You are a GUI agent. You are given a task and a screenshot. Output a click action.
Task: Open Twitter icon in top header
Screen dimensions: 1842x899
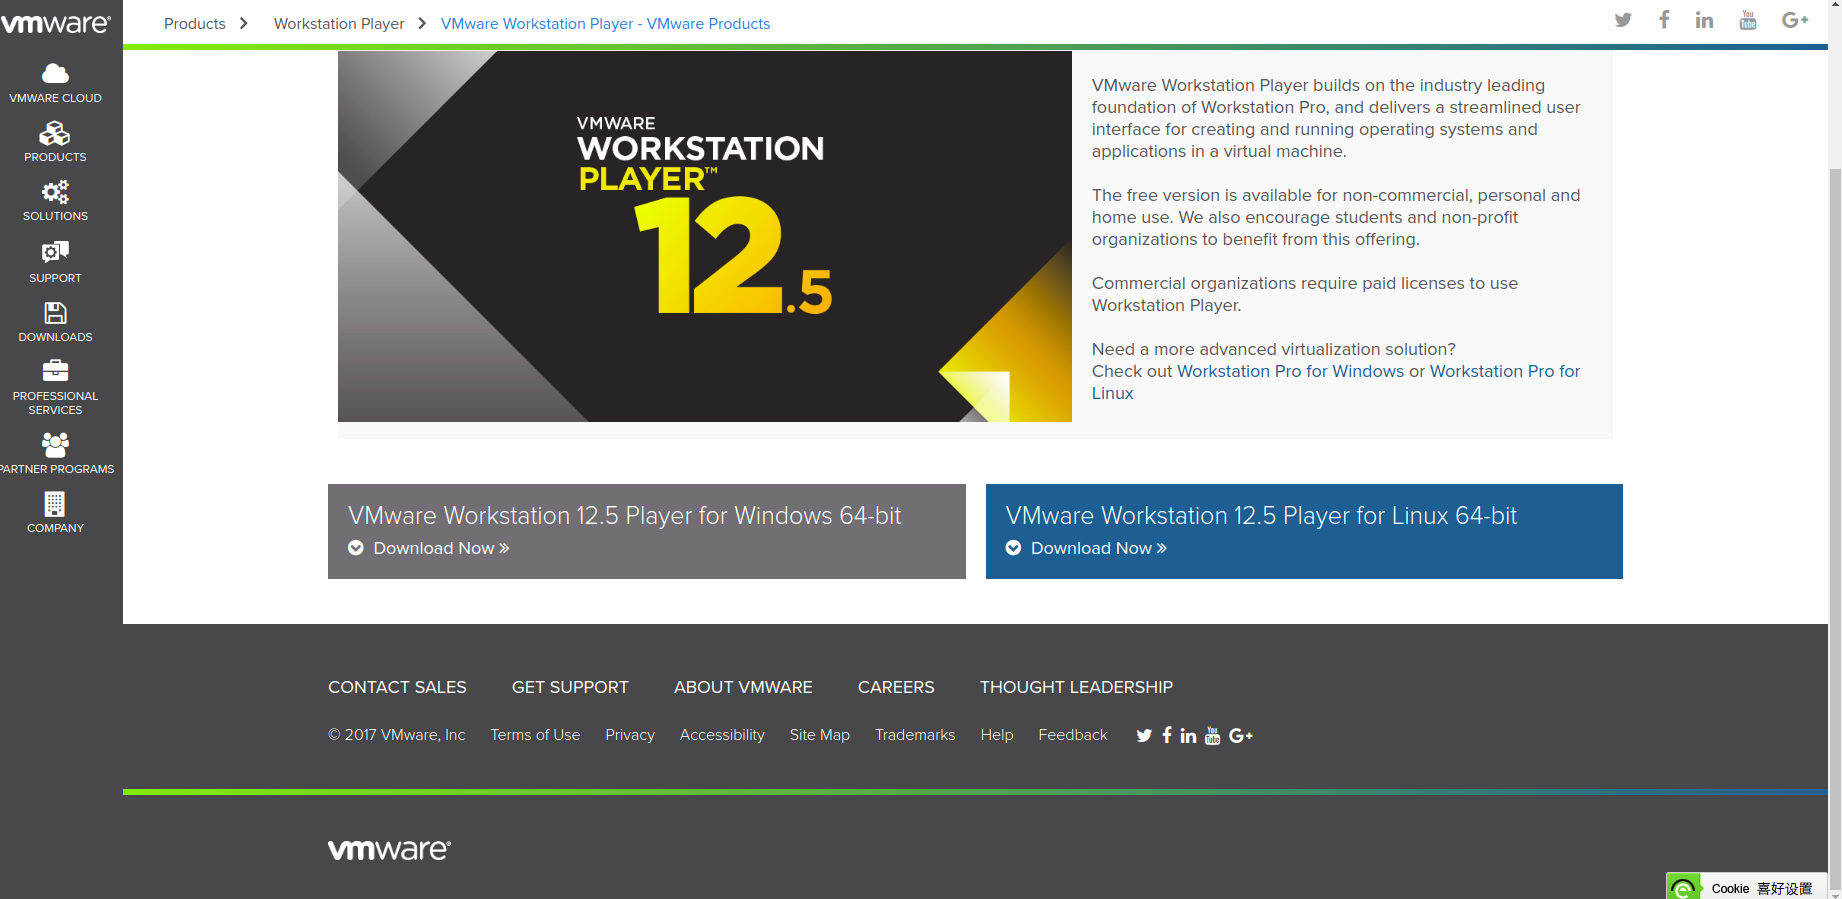[1623, 20]
